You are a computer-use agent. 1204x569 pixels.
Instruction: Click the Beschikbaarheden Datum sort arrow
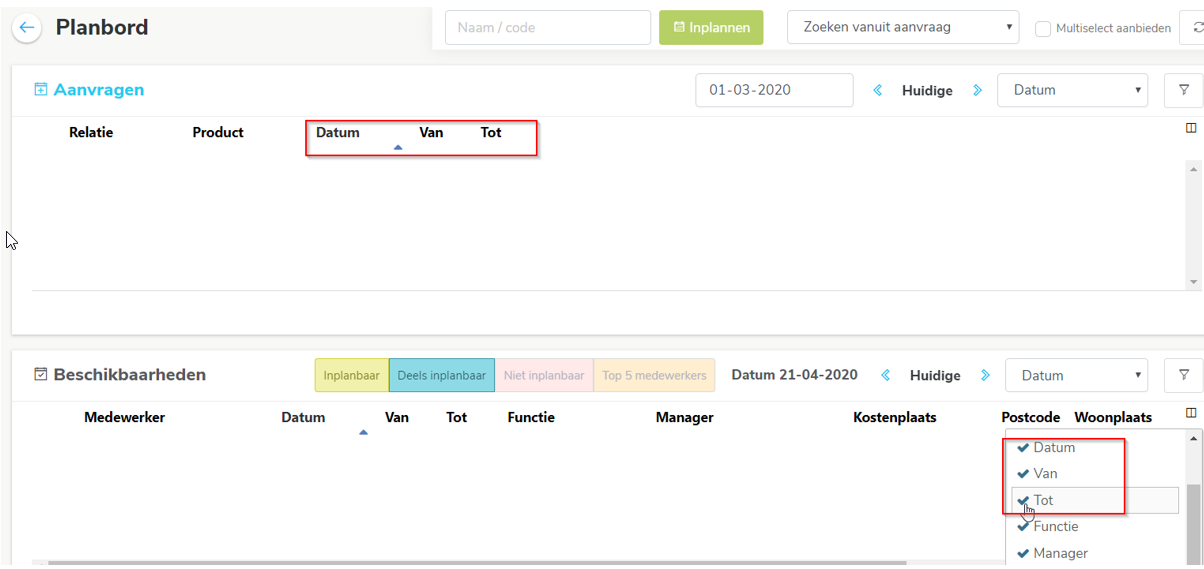[x=363, y=432]
